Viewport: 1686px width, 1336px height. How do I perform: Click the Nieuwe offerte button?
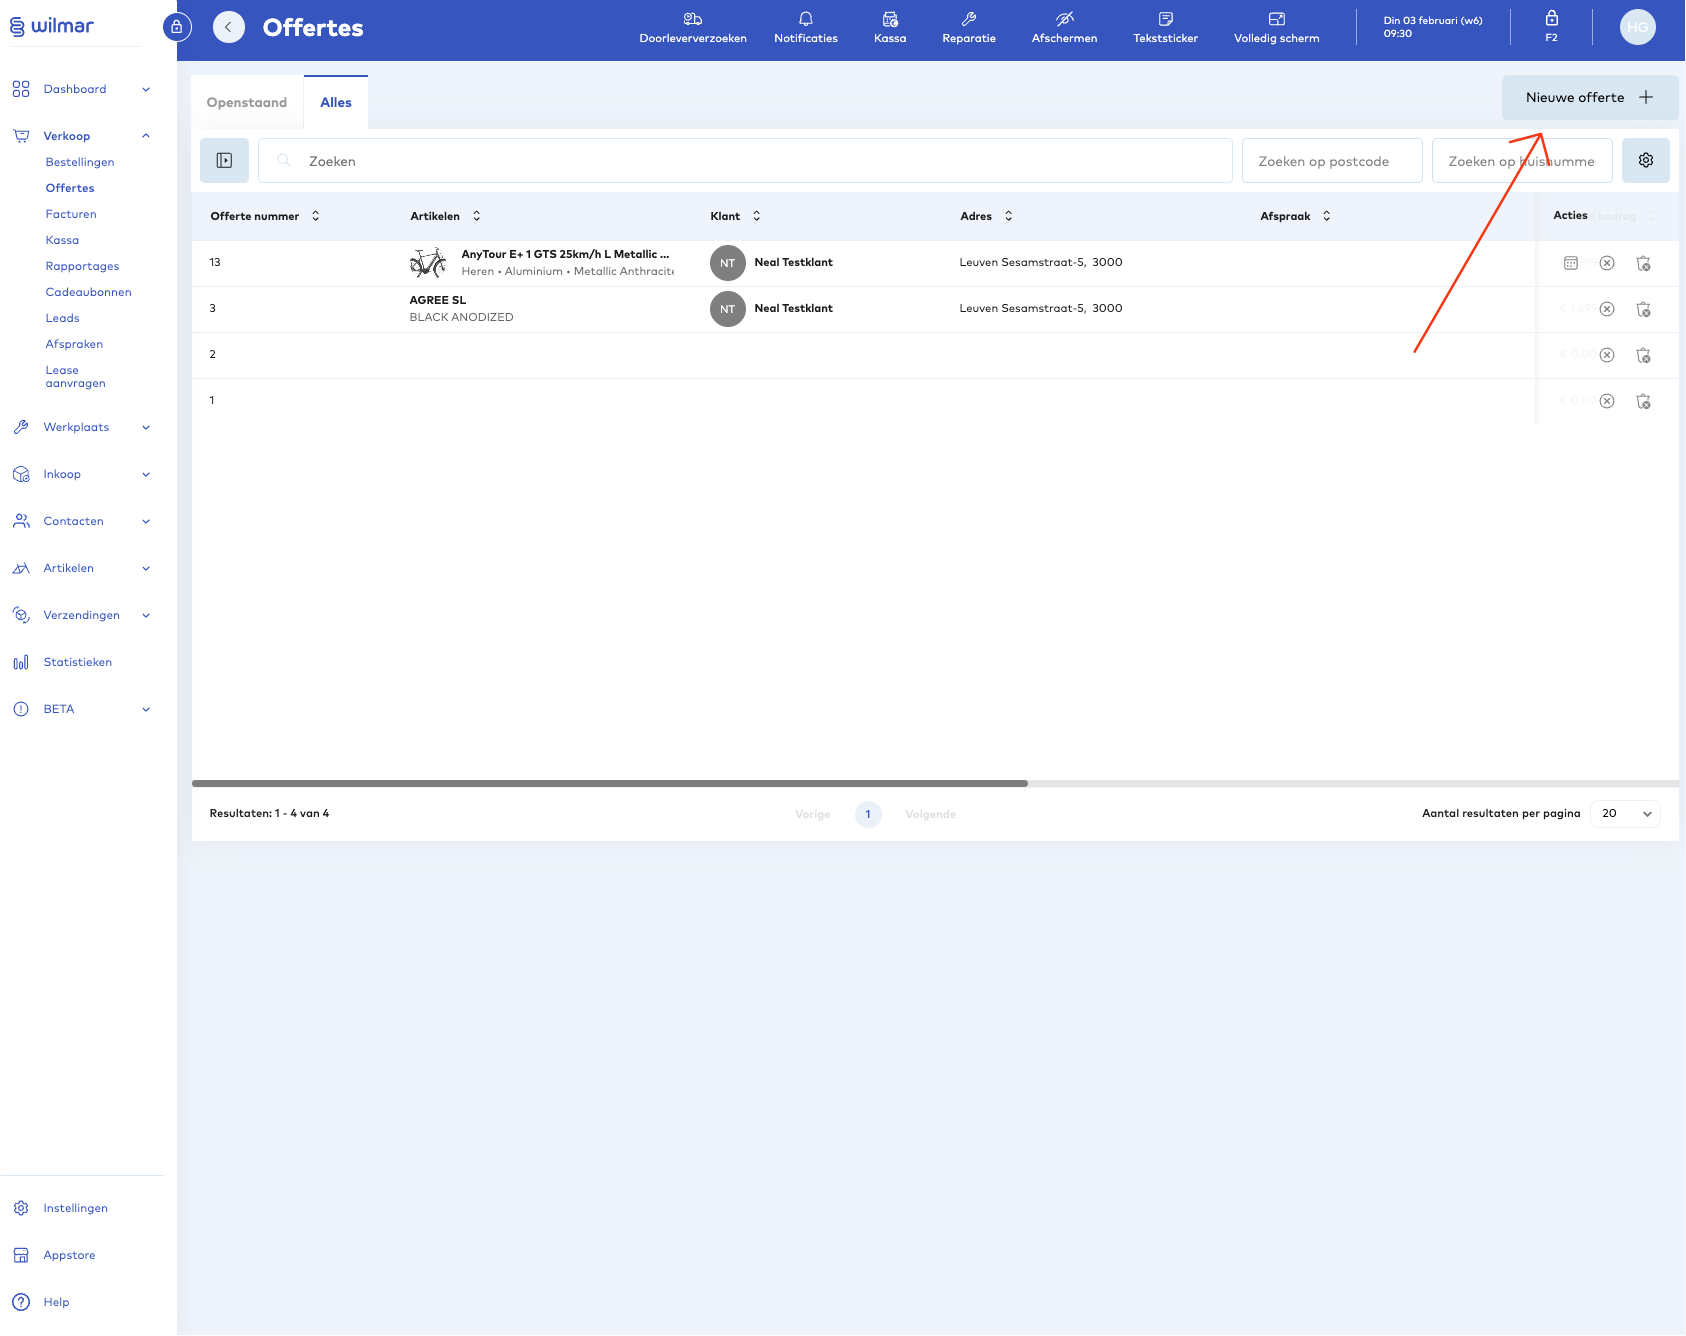click(1588, 98)
